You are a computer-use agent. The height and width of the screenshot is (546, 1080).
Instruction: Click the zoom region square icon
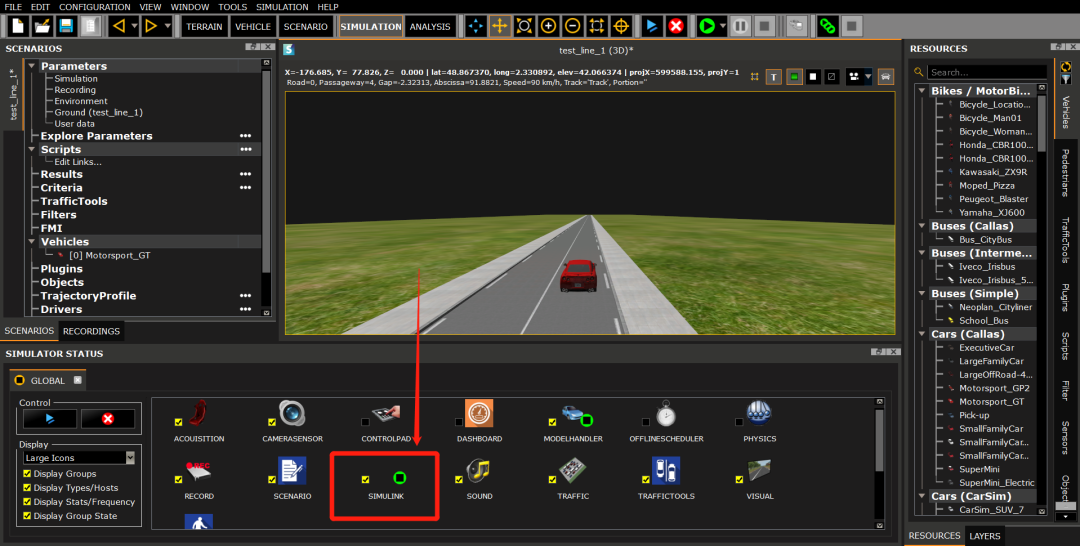(x=596, y=26)
